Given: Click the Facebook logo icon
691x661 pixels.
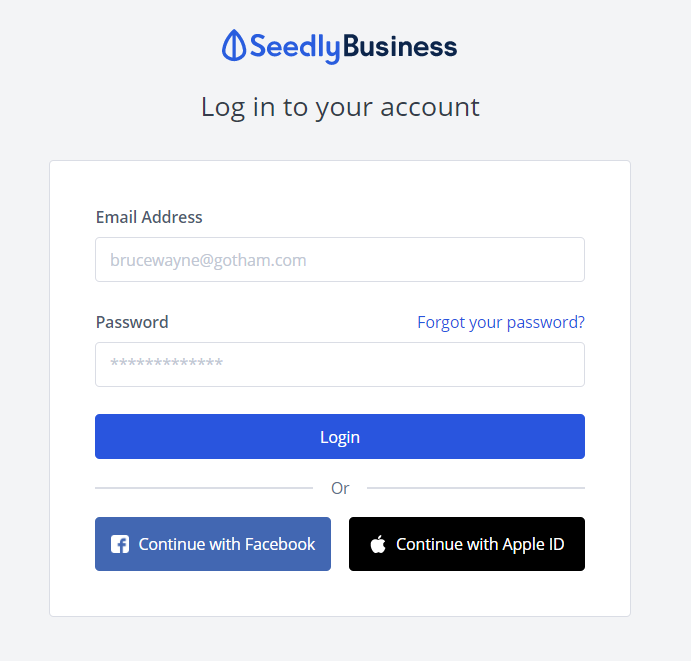Looking at the screenshot, I should [x=120, y=544].
